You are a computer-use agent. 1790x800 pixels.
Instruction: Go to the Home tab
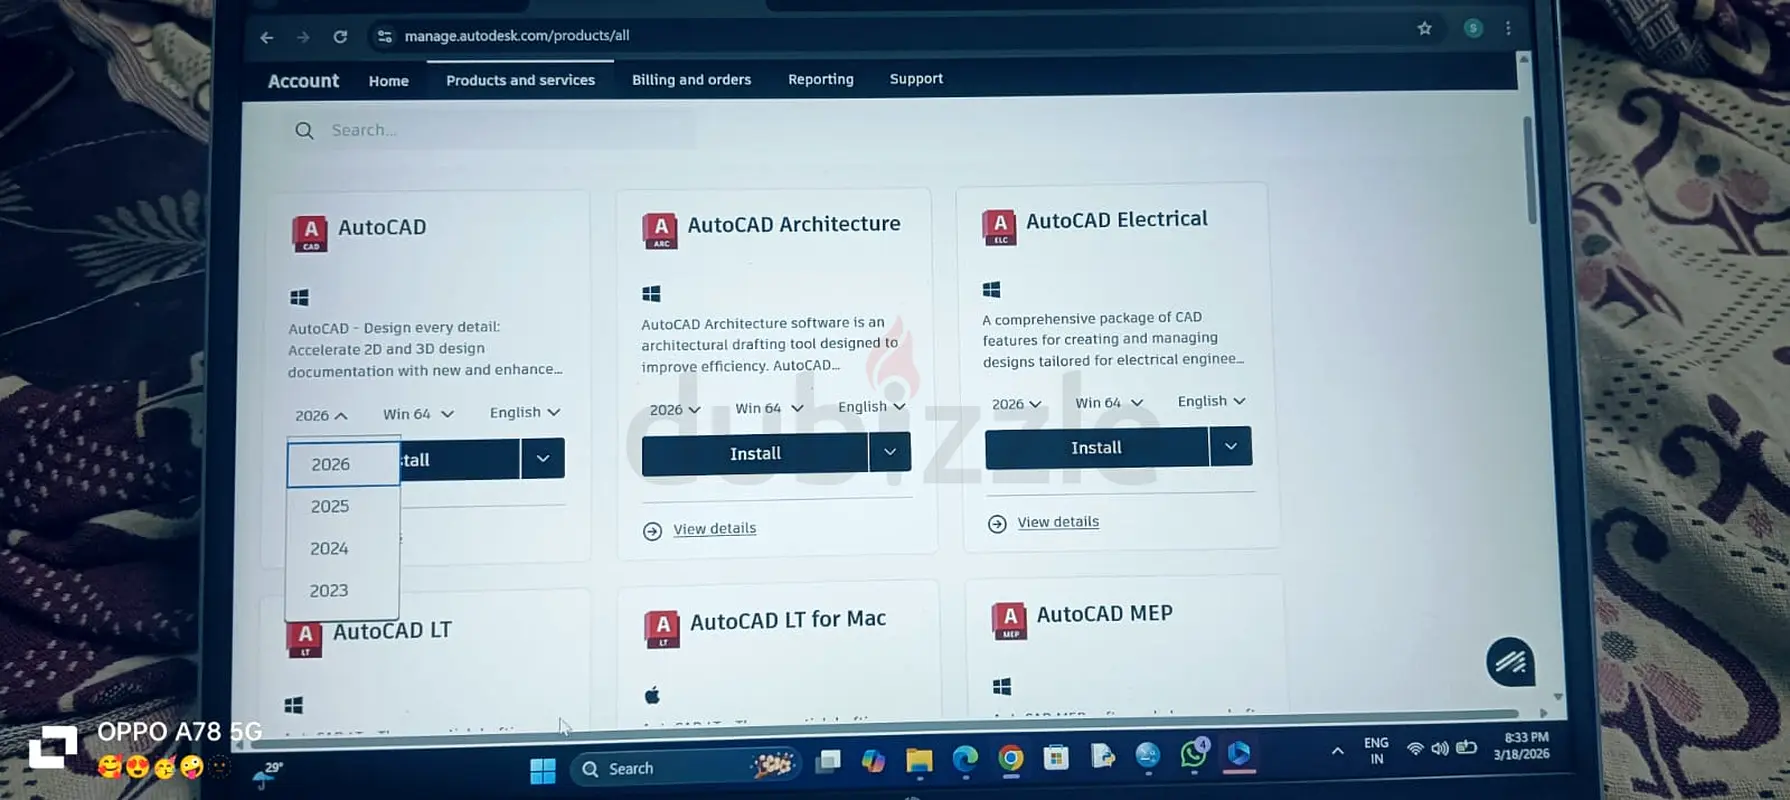[x=388, y=81]
